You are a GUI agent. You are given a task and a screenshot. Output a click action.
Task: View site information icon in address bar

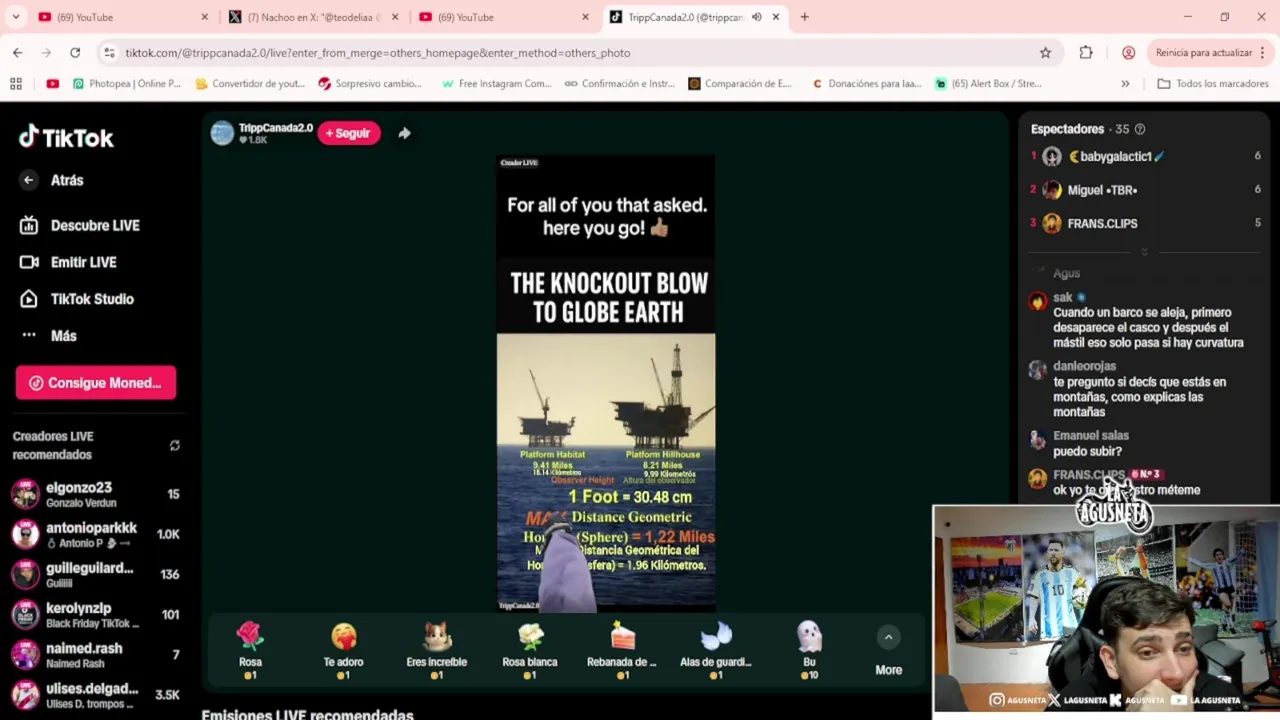109,52
